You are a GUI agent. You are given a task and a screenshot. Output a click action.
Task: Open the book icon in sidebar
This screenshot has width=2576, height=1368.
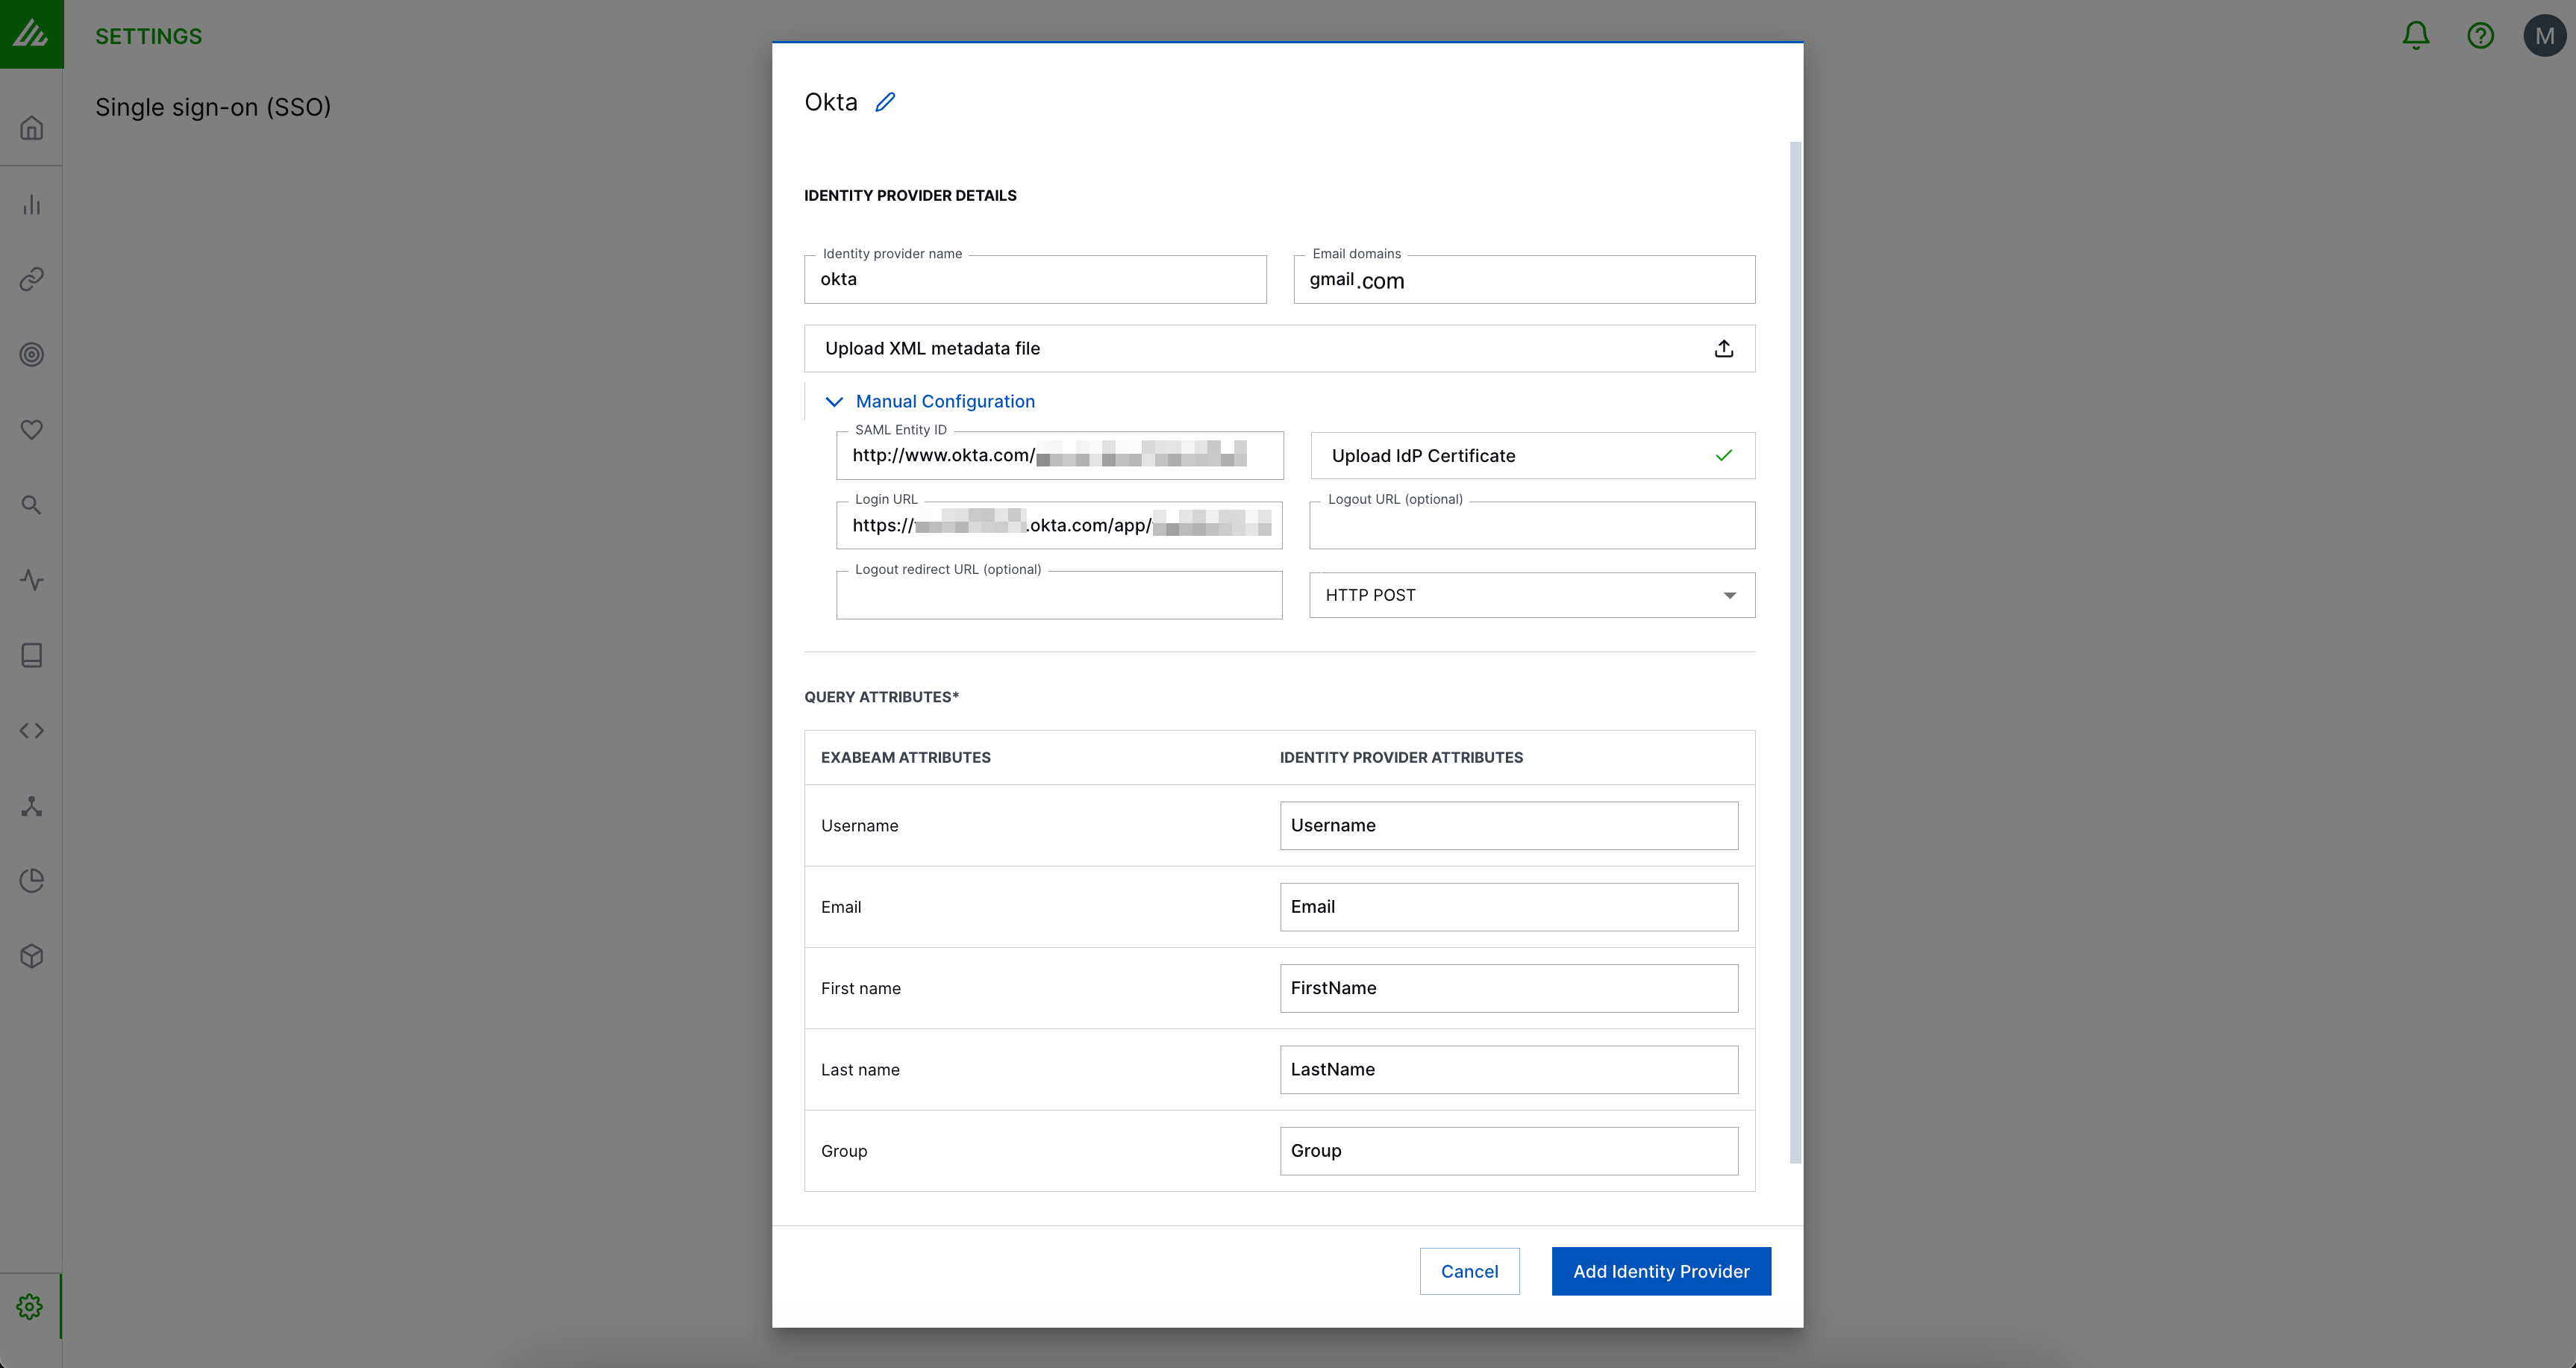pos(32,655)
